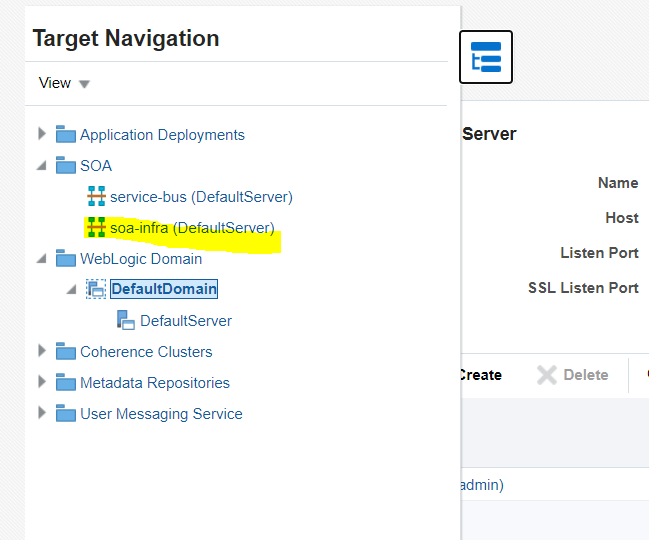The width and height of the screenshot is (649, 540).
Task: Click the target navigation tree icon button
Action: click(x=486, y=57)
